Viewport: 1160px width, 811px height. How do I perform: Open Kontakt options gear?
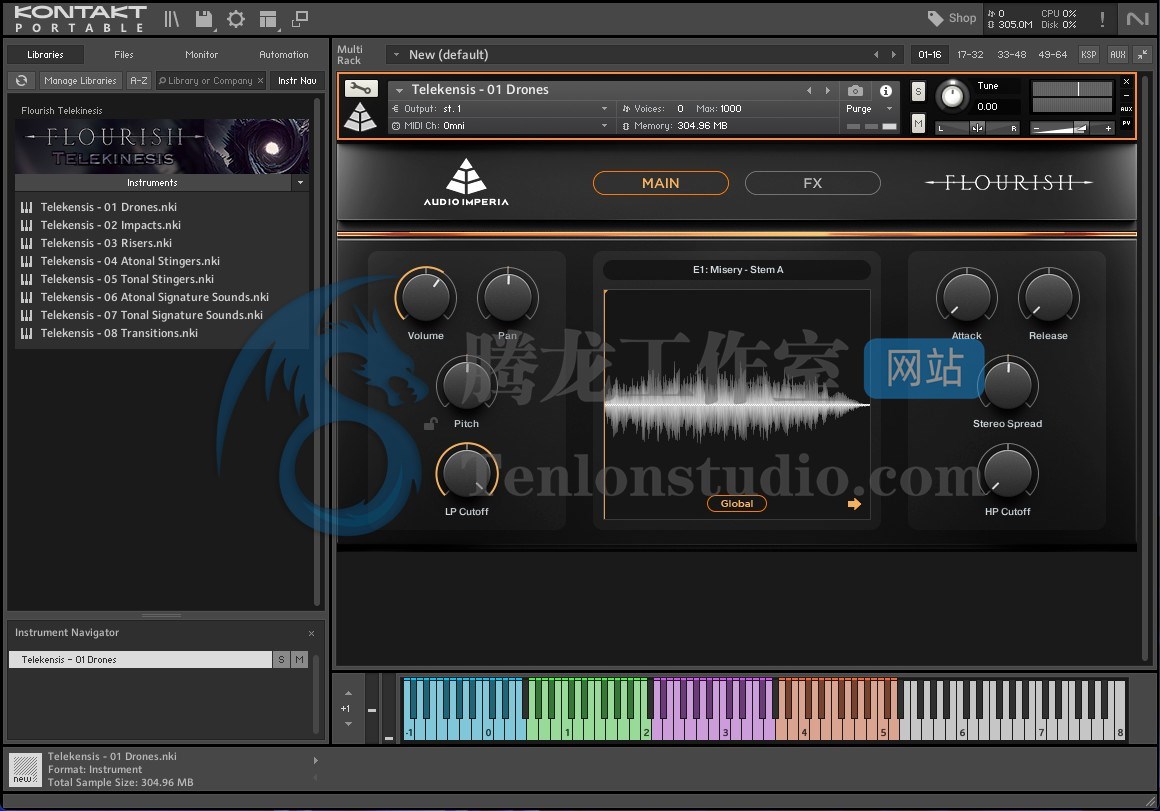coord(236,19)
